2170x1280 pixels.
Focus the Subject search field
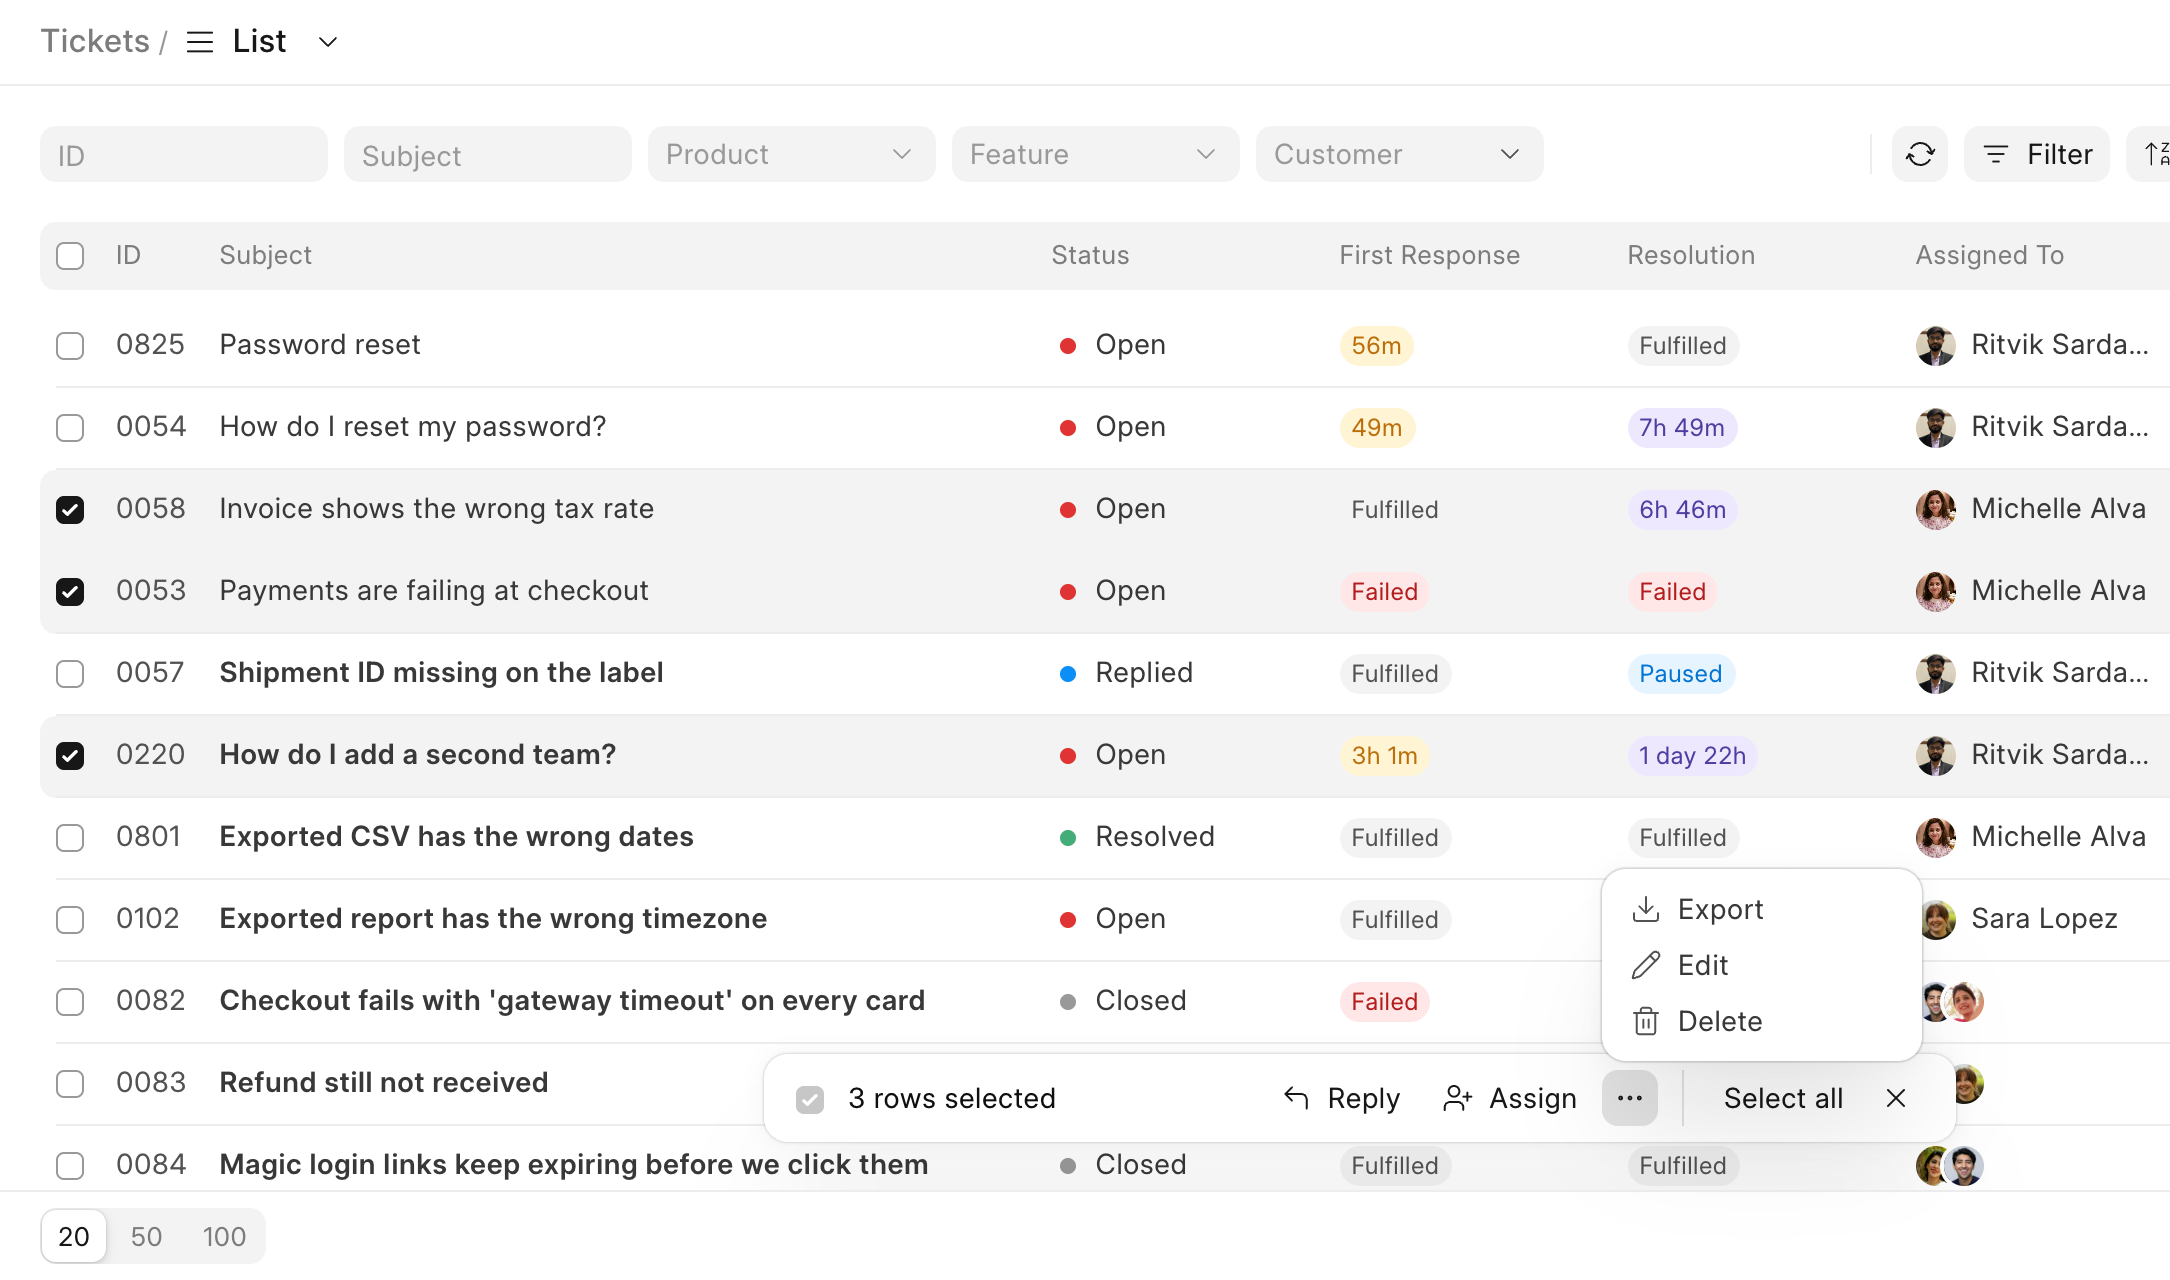[x=488, y=154]
